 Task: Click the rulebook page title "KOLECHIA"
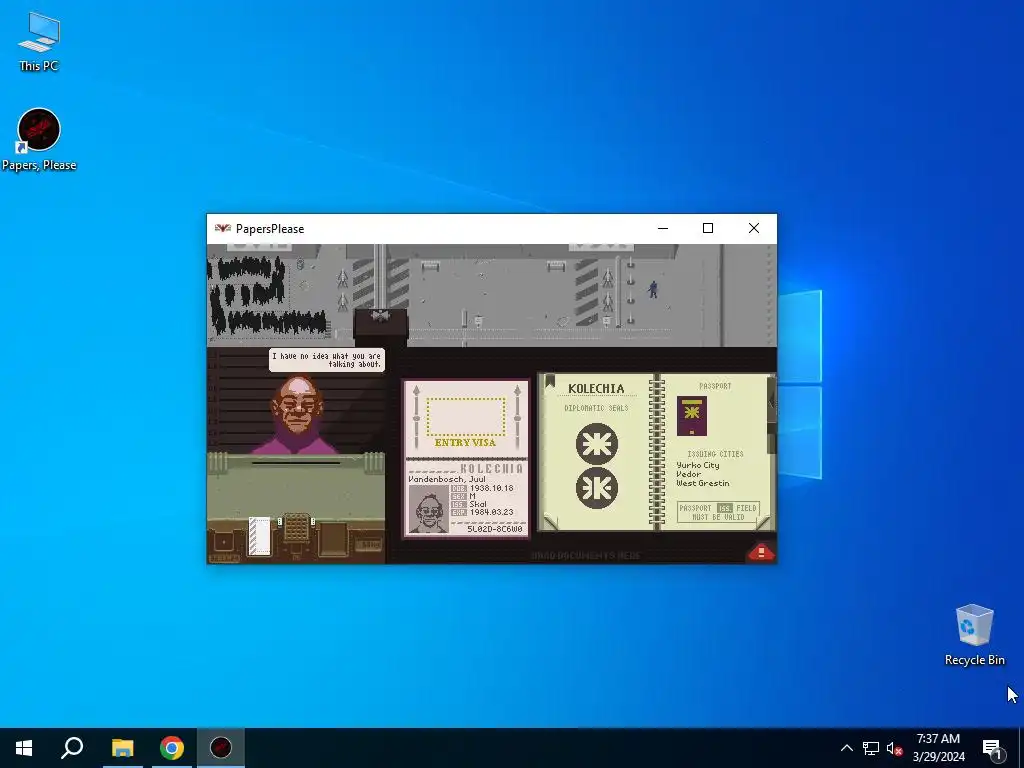596,389
